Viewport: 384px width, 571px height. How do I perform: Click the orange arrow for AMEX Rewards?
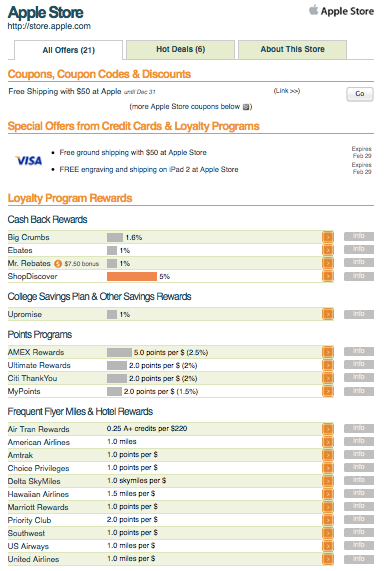(328, 352)
